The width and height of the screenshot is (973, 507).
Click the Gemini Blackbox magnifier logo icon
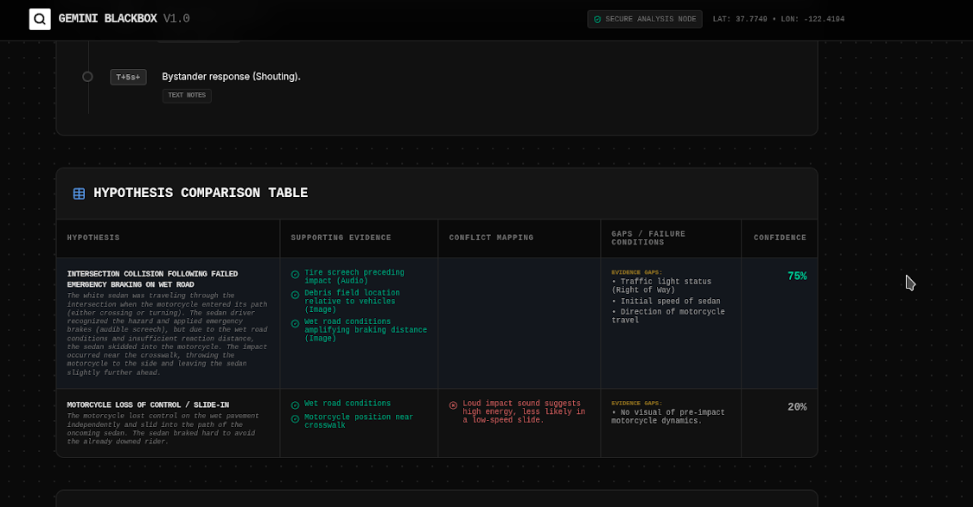[x=40, y=19]
